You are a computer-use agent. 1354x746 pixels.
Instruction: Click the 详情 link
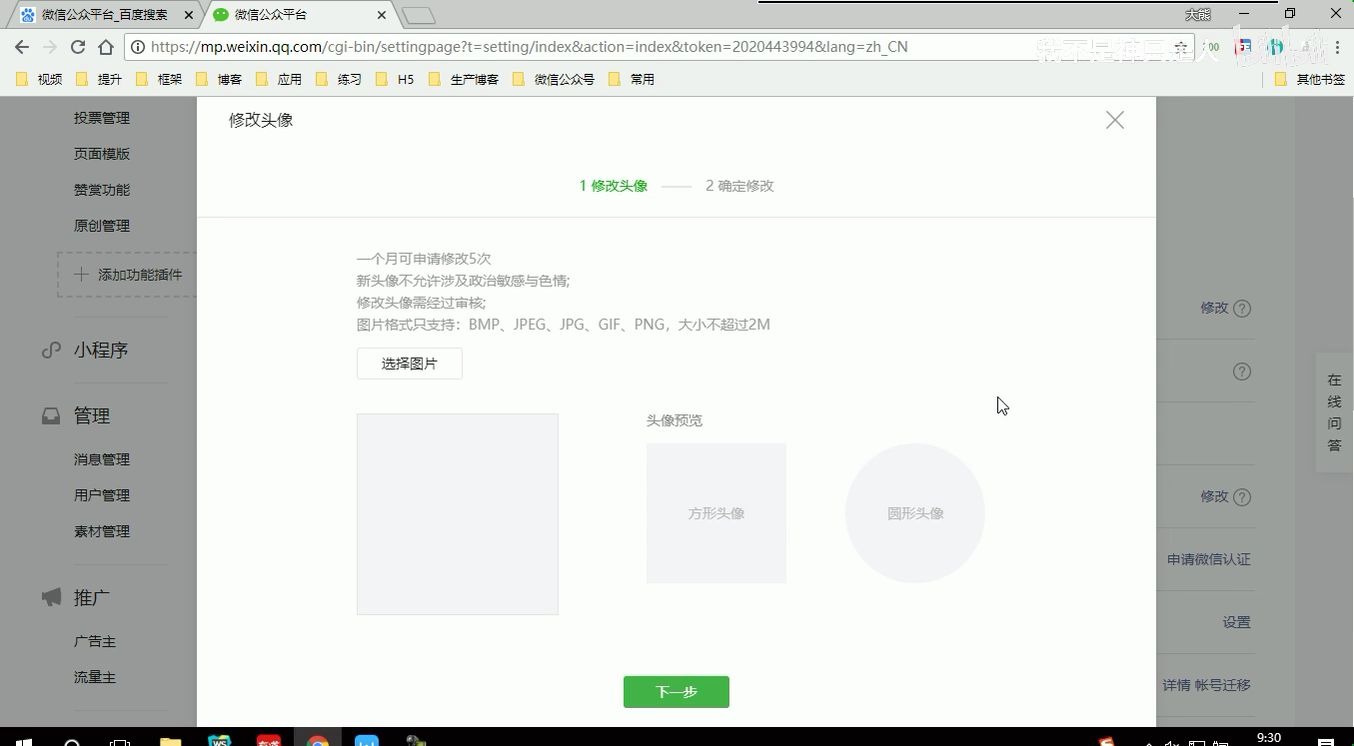1176,685
